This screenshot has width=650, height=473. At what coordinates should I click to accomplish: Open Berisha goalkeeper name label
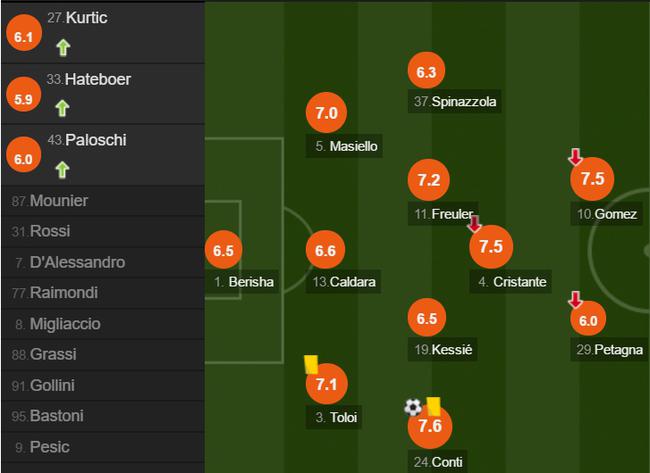244,282
